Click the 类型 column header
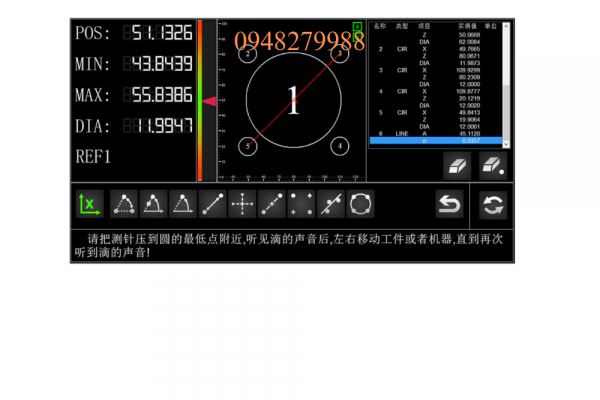This screenshot has height=400, width=600. (402, 26)
